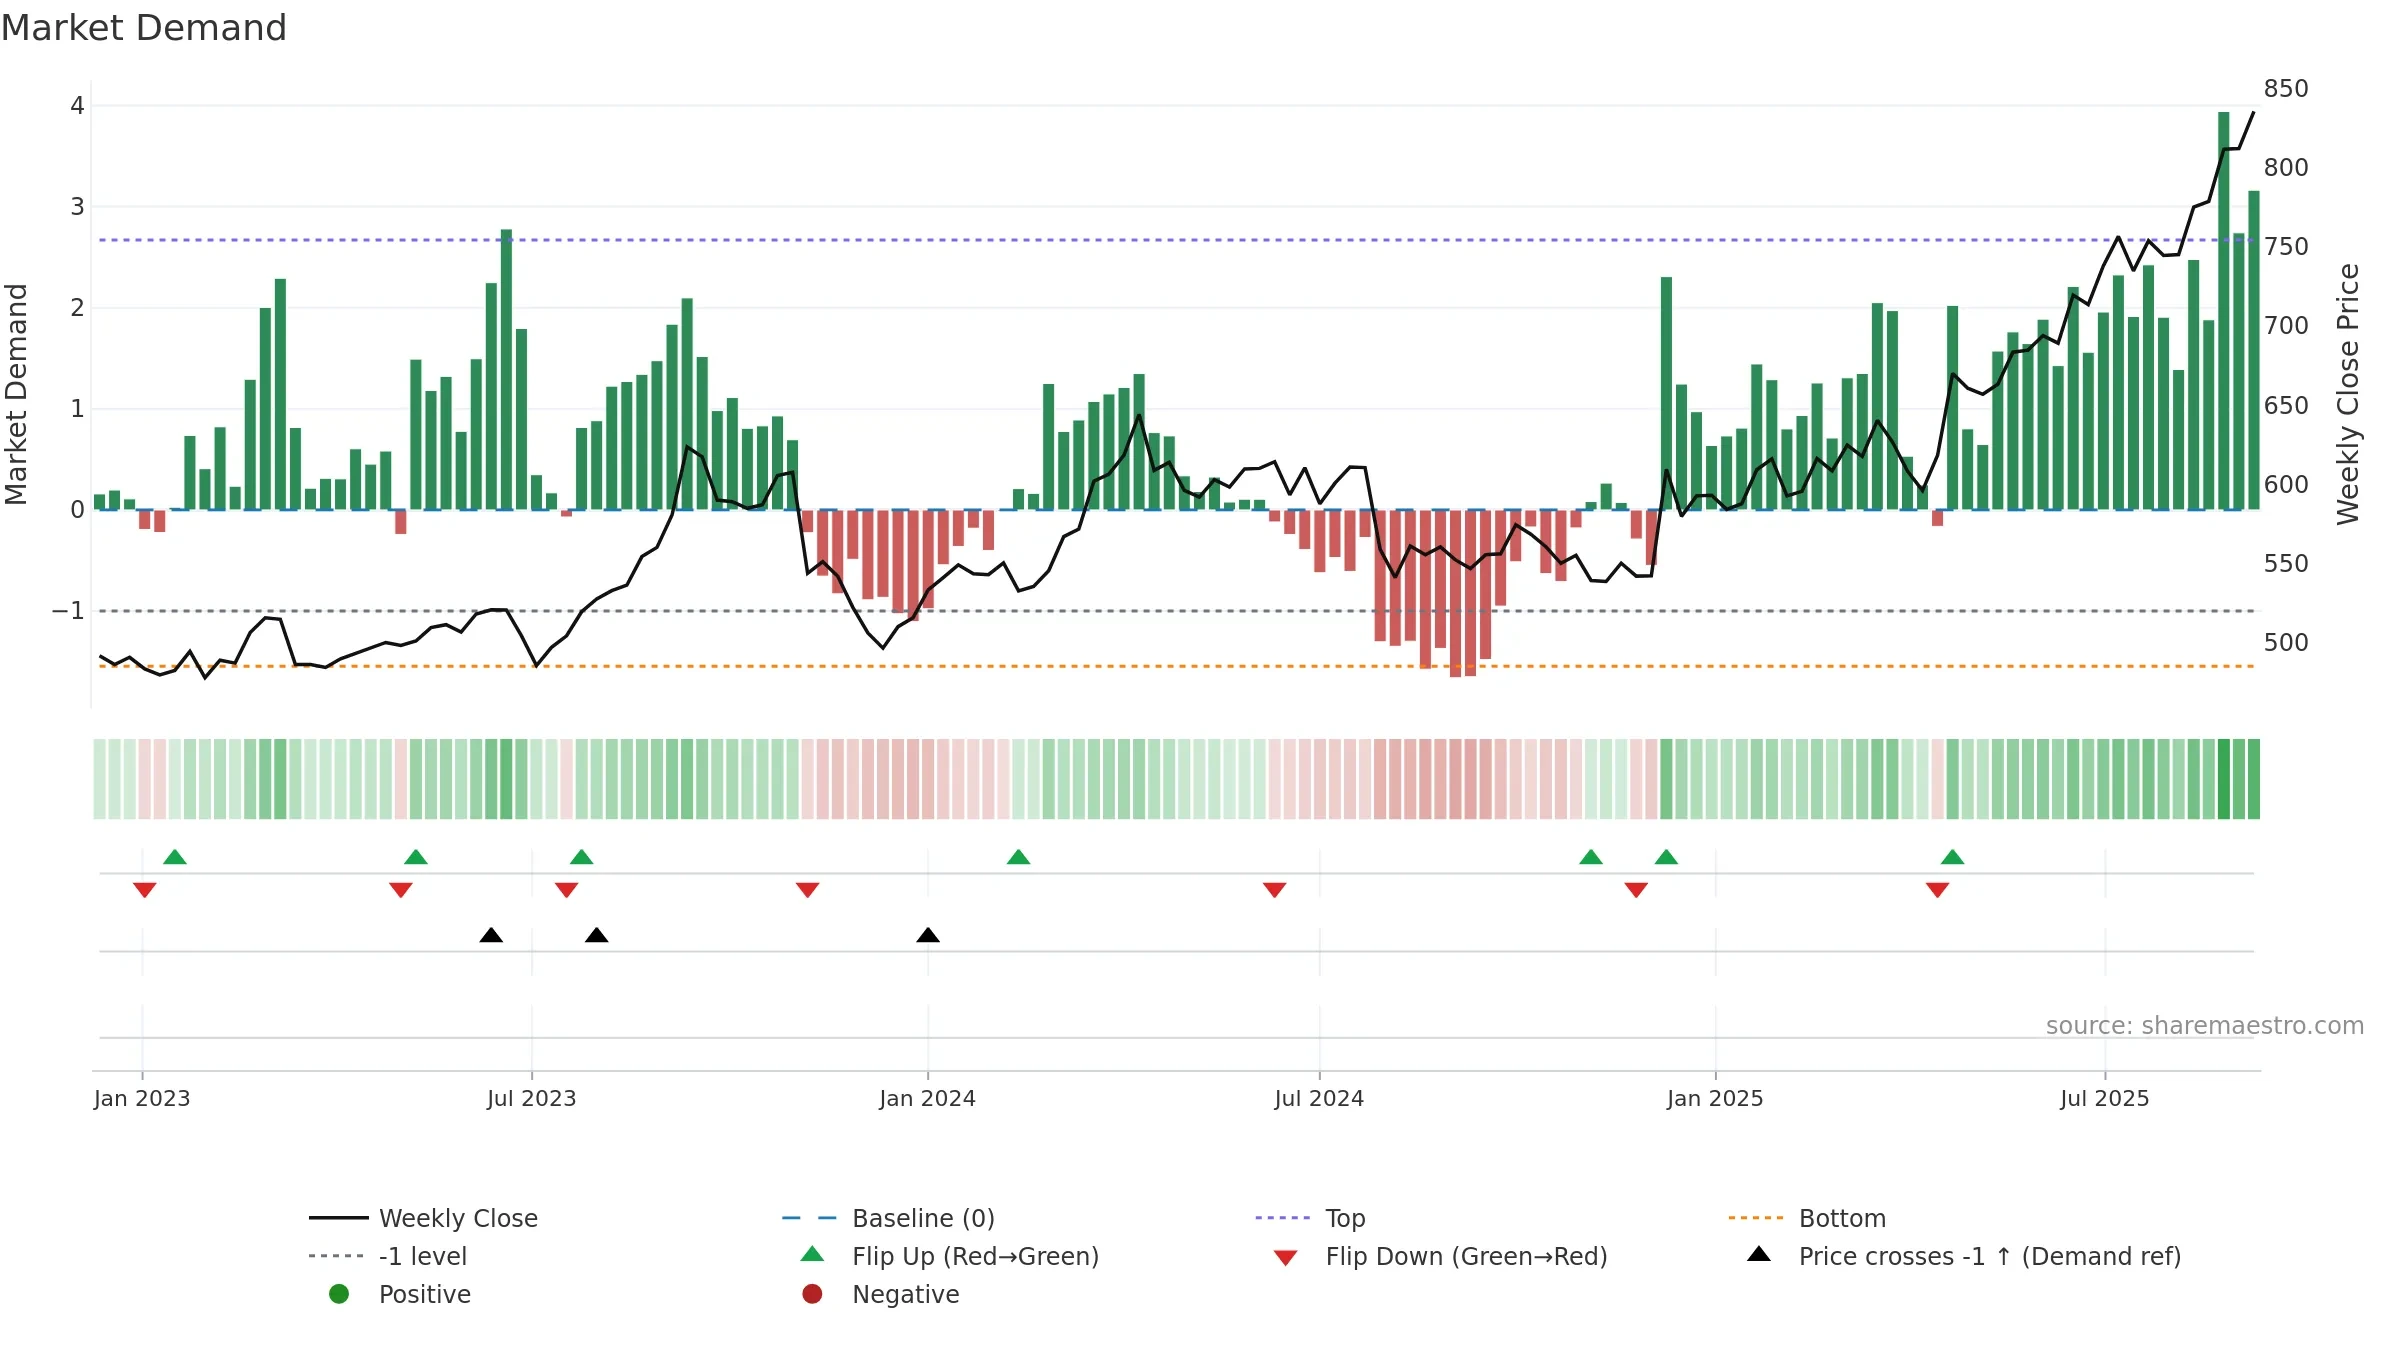Viewport: 2400px width, 1350px height.
Task: Toggle Top legend entry
Action: 1310,1218
